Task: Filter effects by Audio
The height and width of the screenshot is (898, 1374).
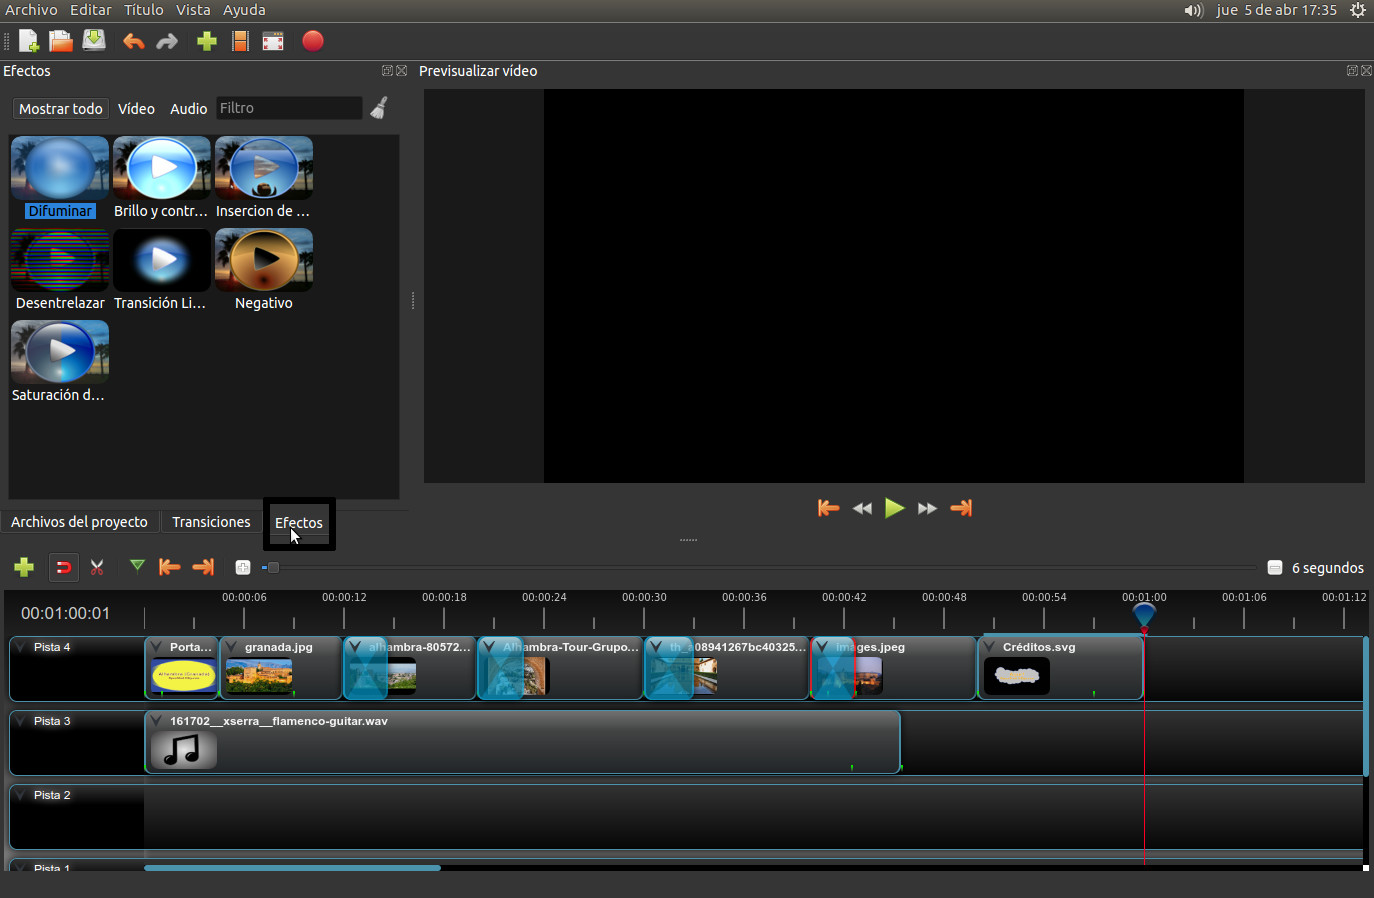Action: tap(188, 108)
